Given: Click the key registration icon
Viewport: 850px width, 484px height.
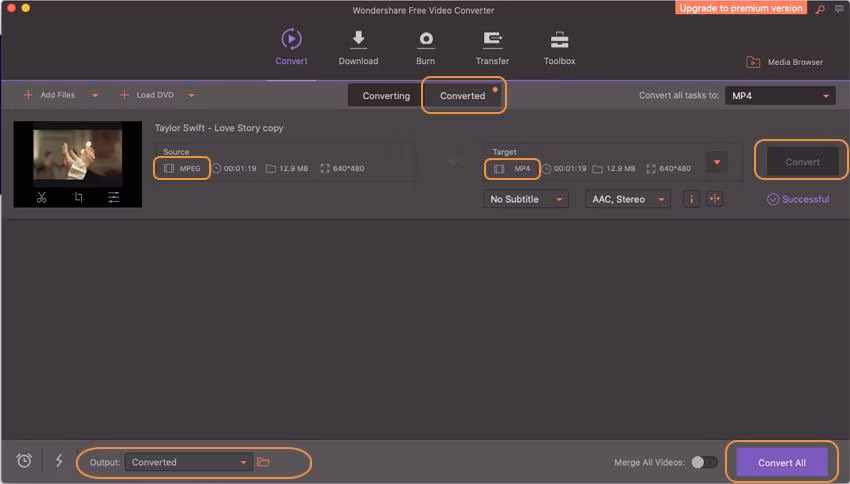Looking at the screenshot, I should pyautogui.click(x=820, y=9).
